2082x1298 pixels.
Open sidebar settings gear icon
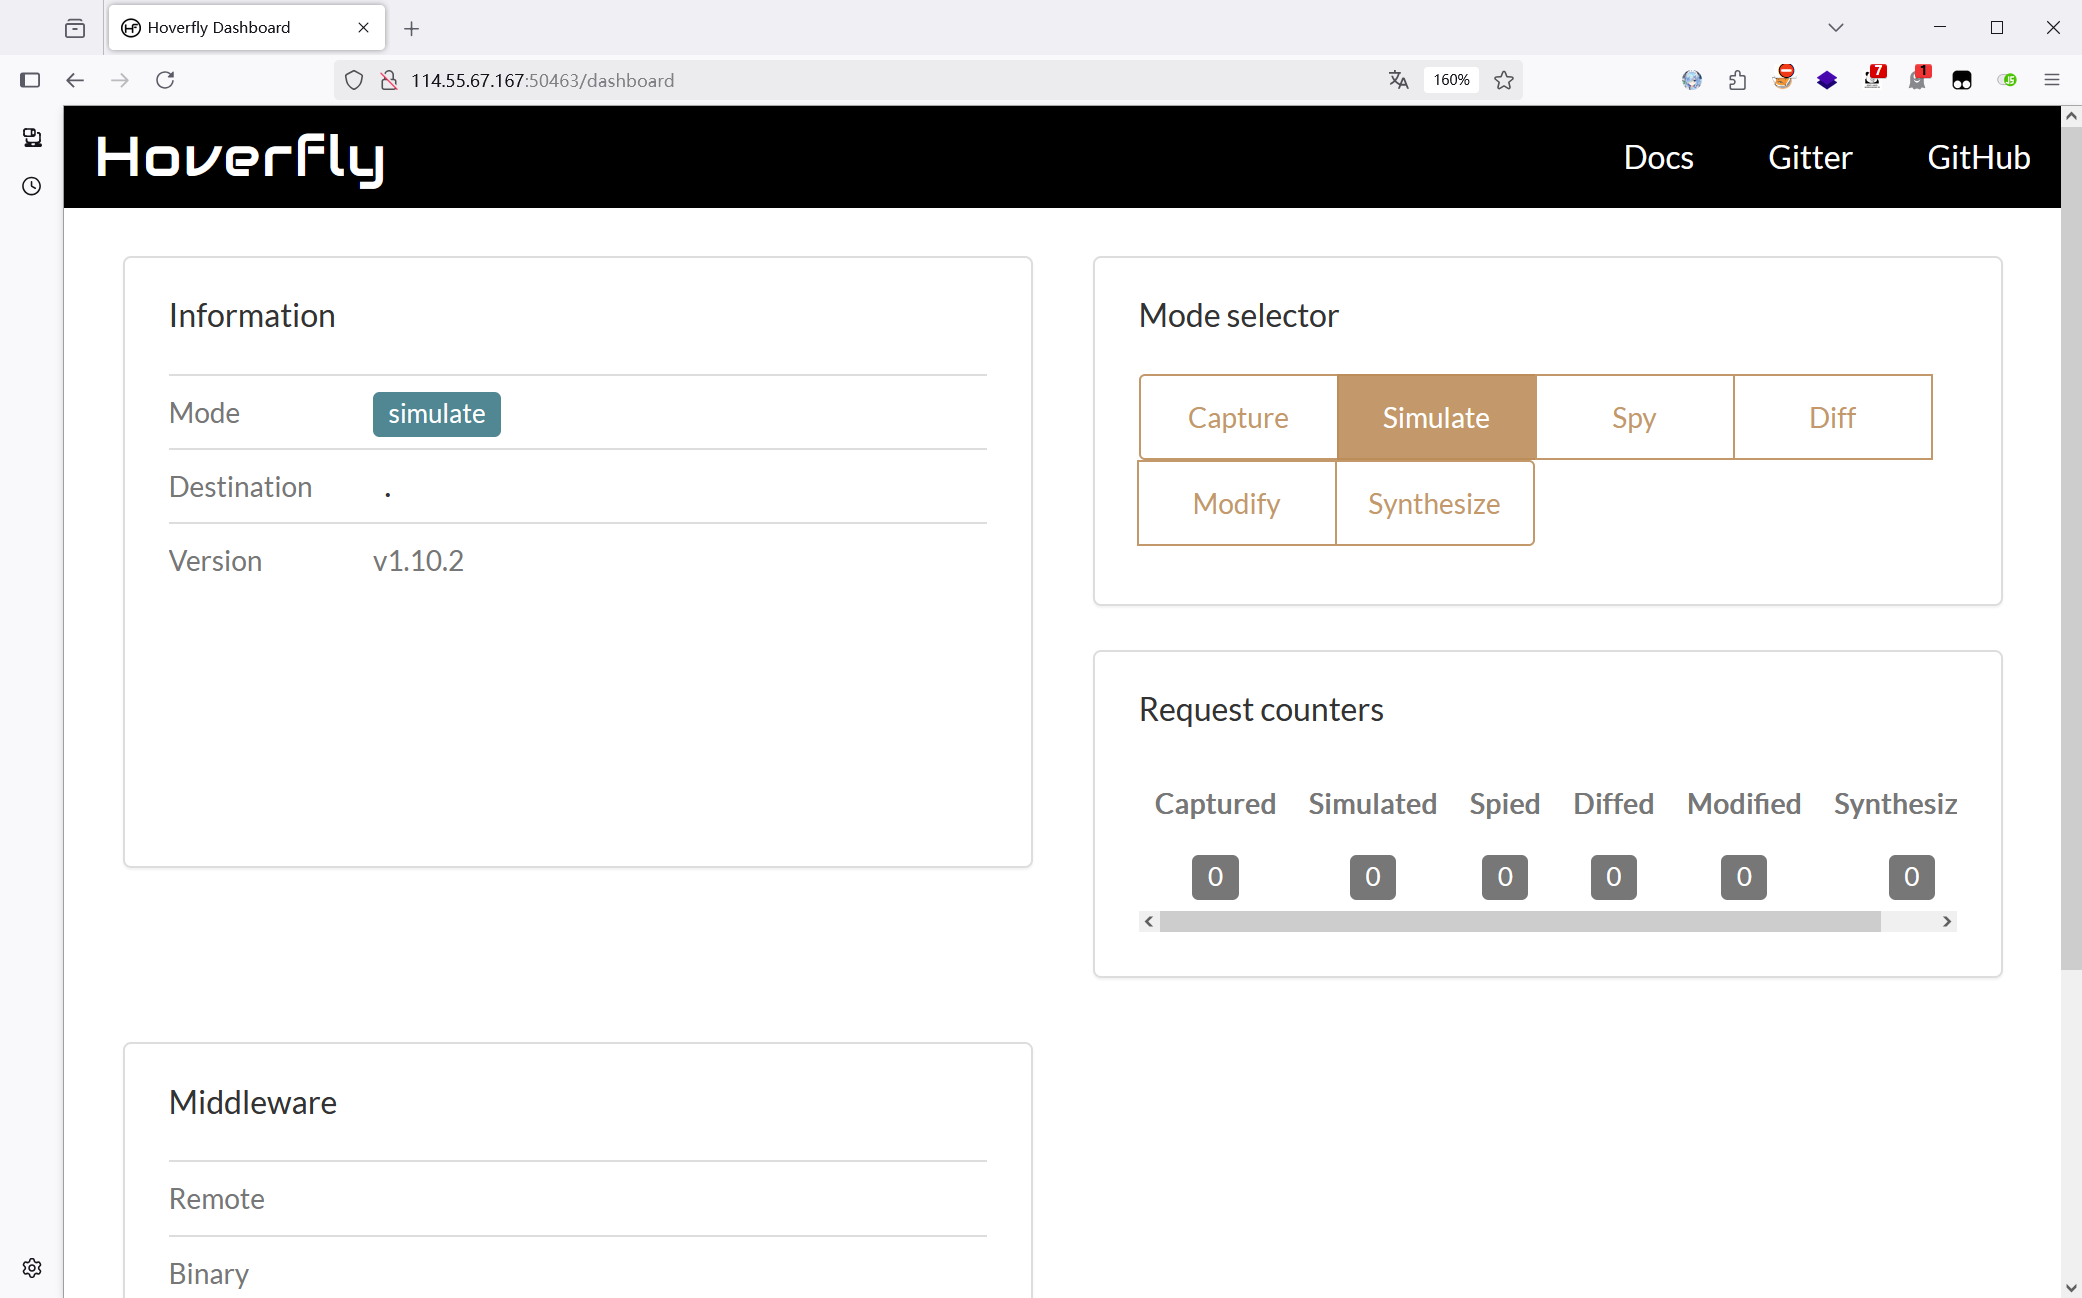click(32, 1268)
